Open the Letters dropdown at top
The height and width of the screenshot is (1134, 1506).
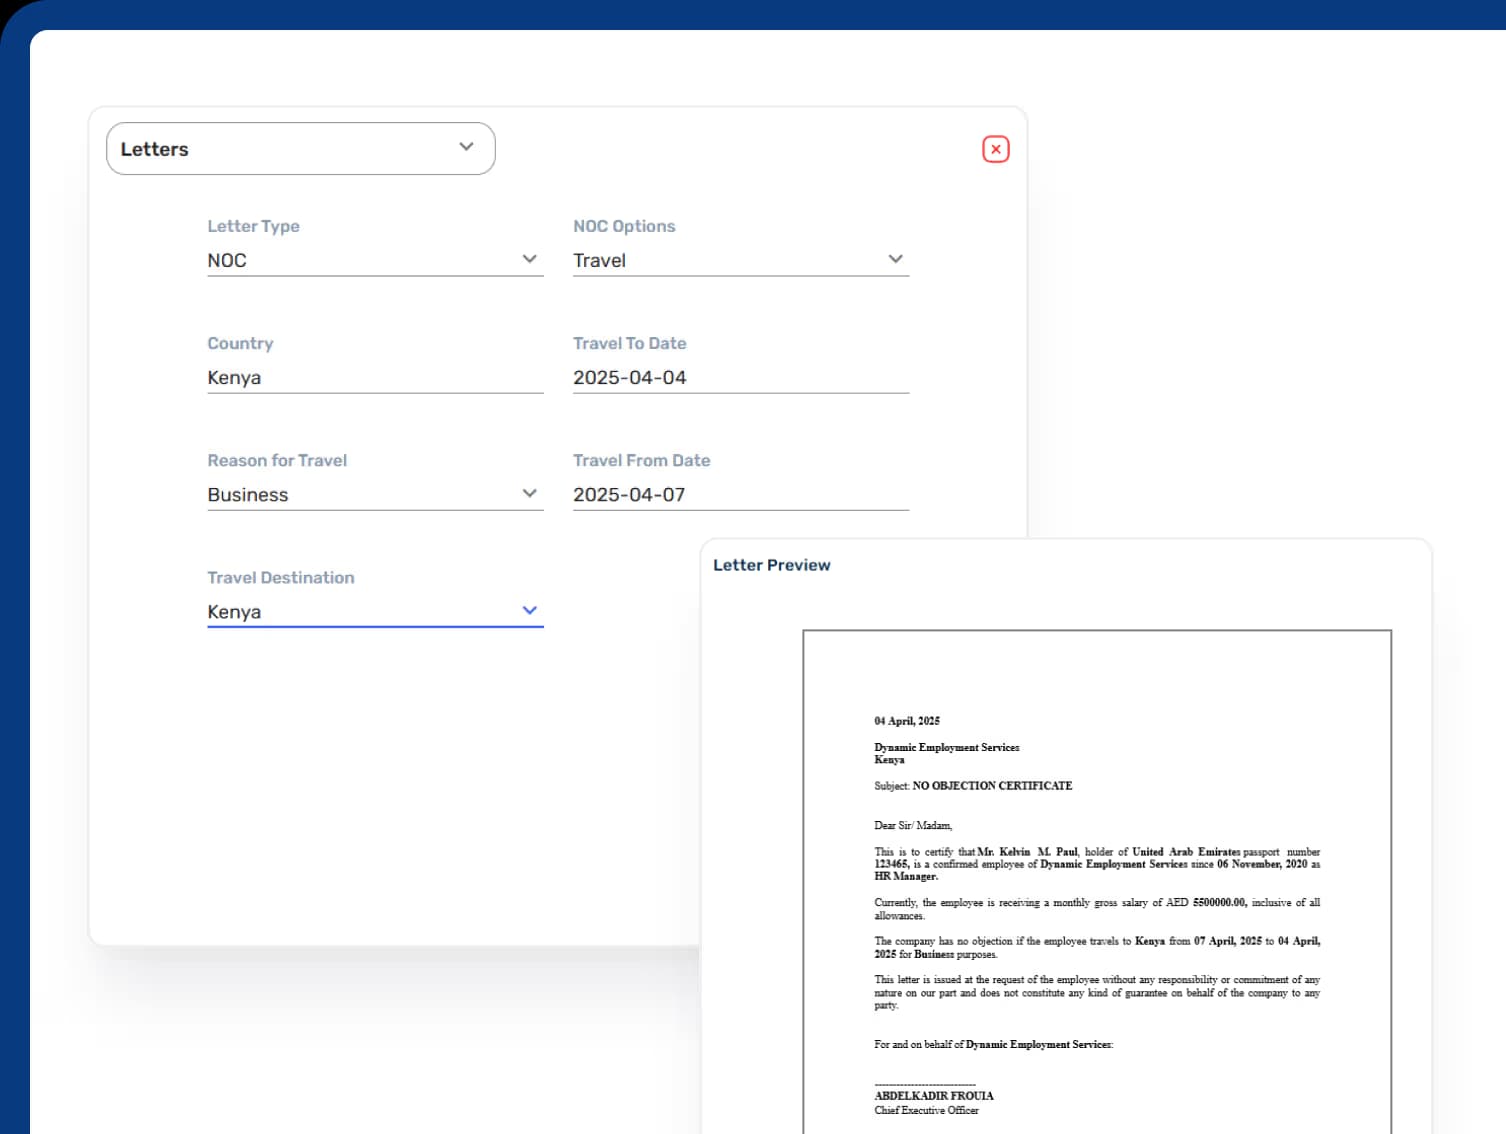click(300, 149)
